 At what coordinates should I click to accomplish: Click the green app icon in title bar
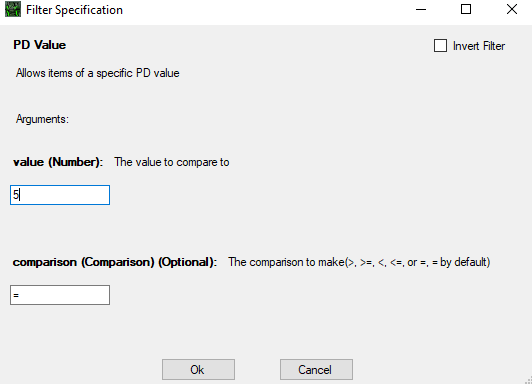click(x=13, y=9)
